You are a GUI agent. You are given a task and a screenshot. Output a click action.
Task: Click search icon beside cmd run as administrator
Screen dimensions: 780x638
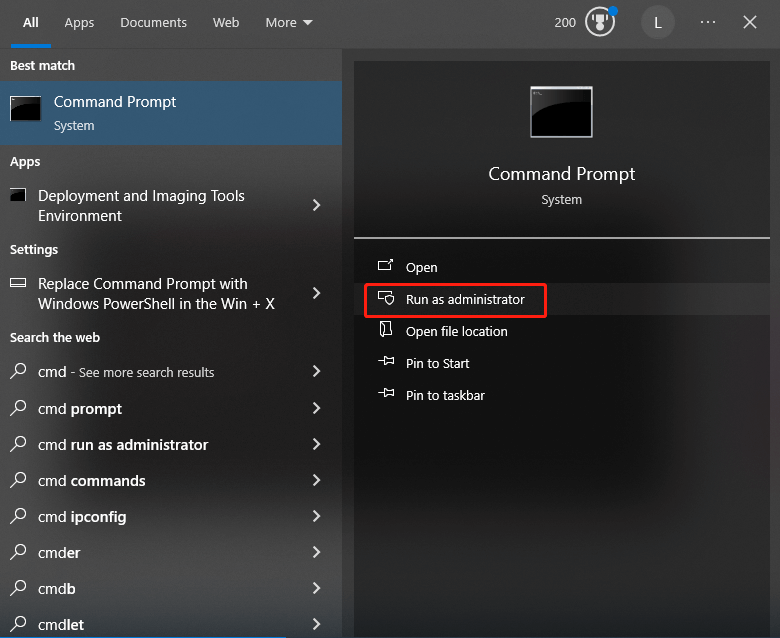click(18, 444)
